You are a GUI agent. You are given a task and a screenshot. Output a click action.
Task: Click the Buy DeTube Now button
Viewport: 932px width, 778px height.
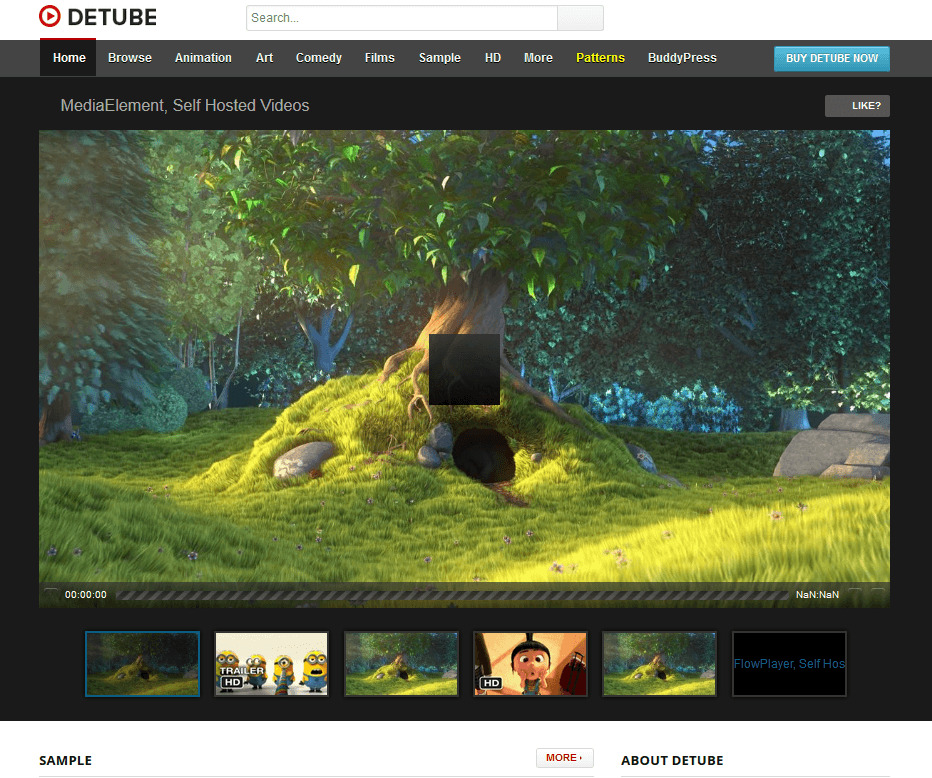tap(832, 58)
